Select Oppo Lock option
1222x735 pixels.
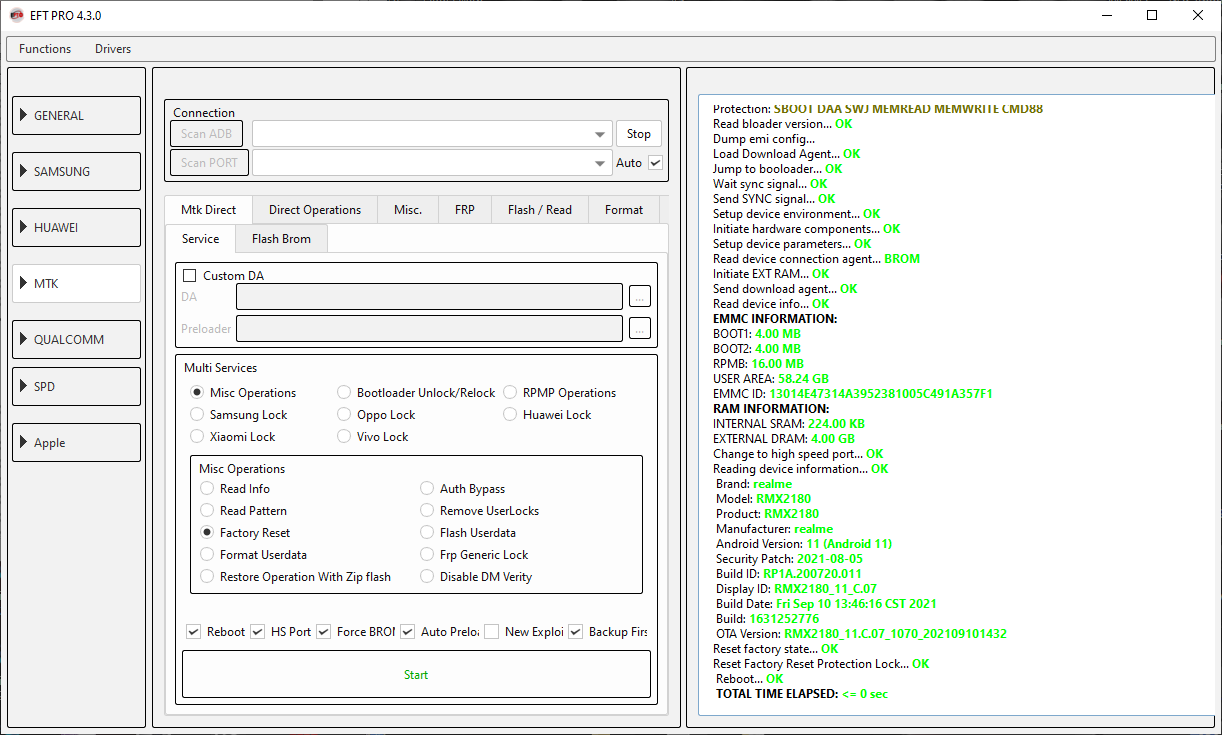tap(344, 415)
